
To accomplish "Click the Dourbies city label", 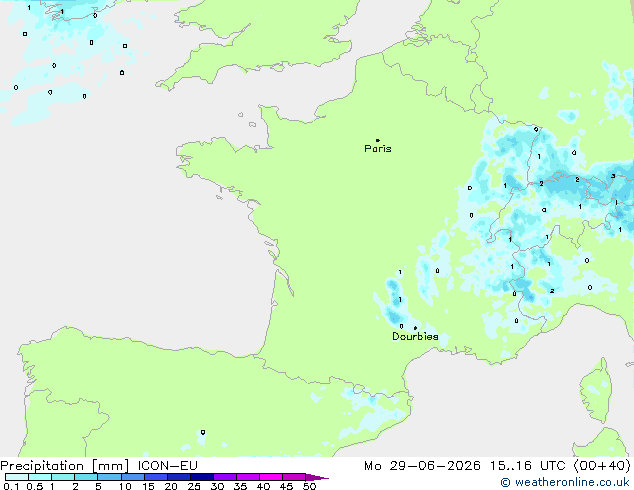I will [415, 336].
